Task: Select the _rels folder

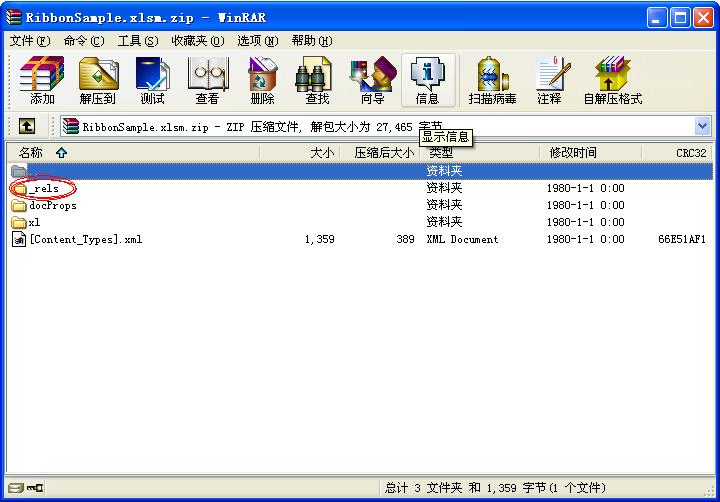Action: click(44, 188)
